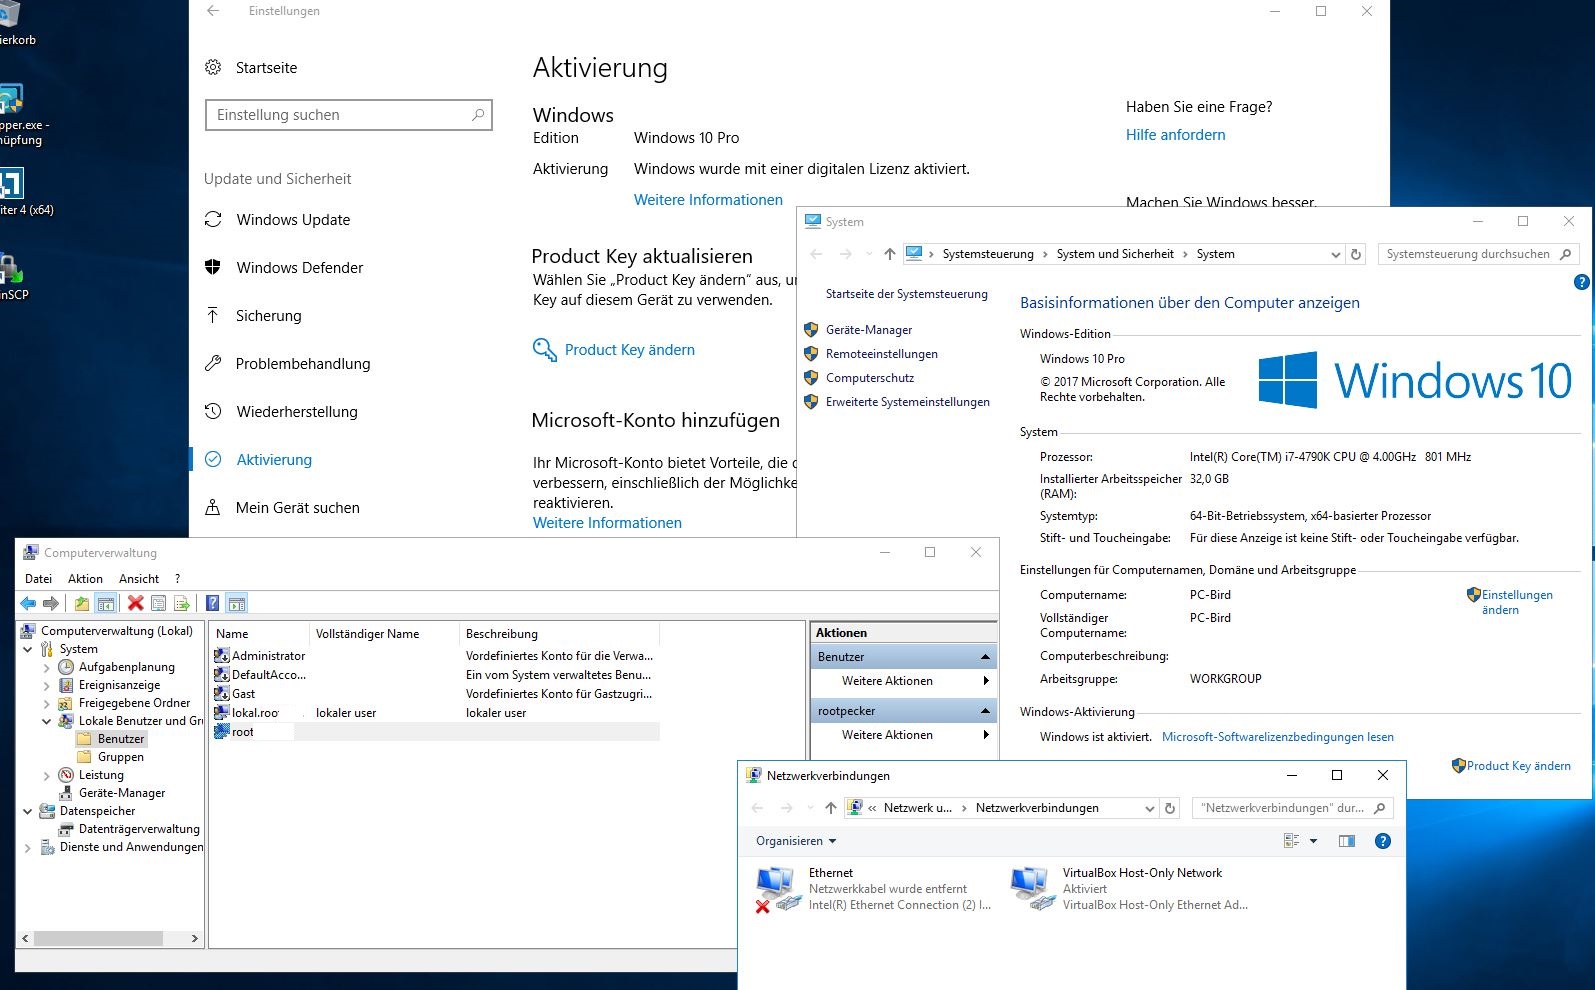
Task: Open the Organisieren dropdown in Netzwerkverbindungen
Action: pyautogui.click(x=796, y=841)
